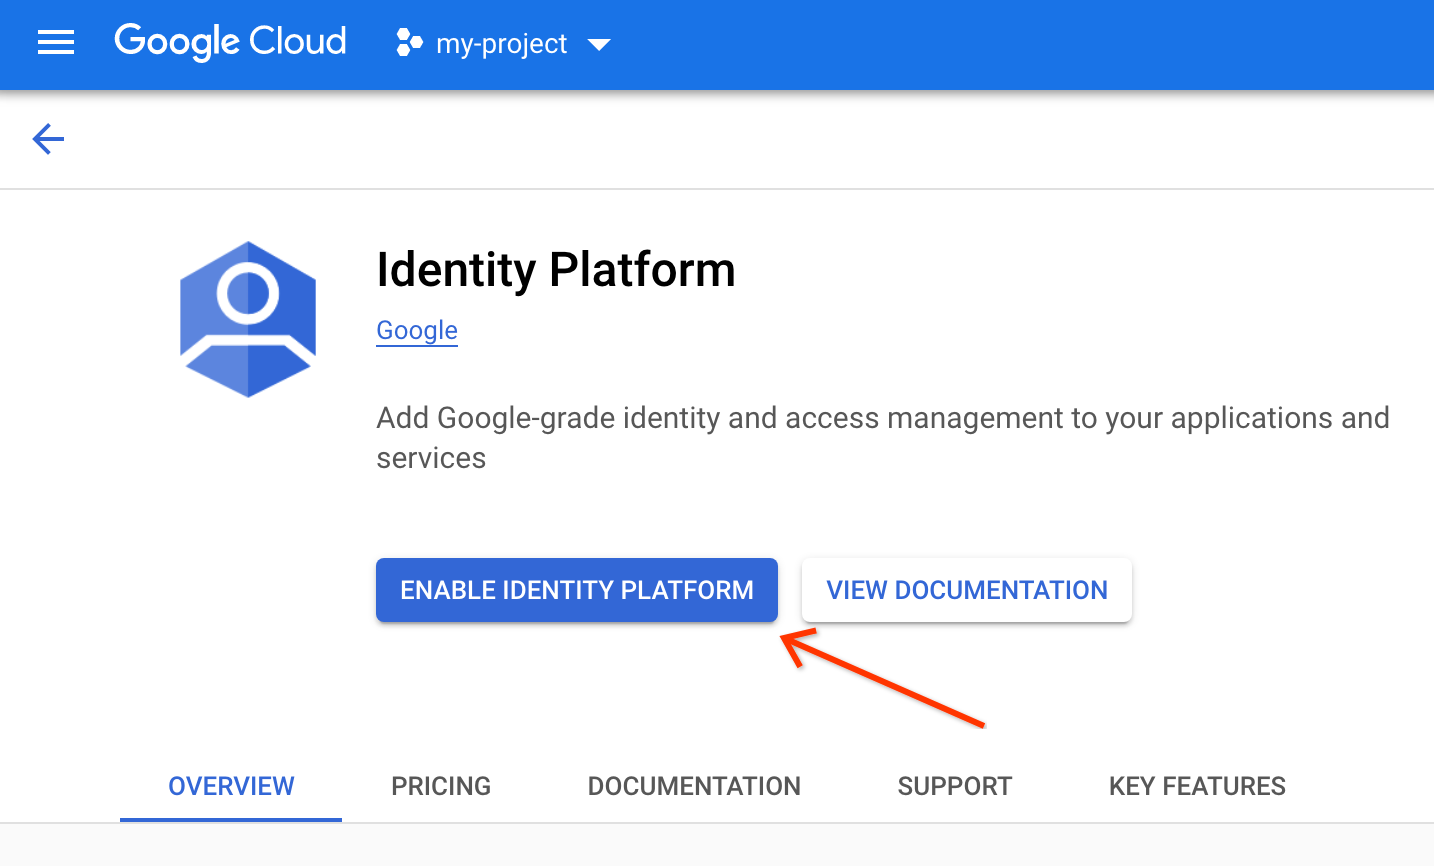Go back using the left arrow
Image resolution: width=1434 pixels, height=866 pixels.
point(48,139)
